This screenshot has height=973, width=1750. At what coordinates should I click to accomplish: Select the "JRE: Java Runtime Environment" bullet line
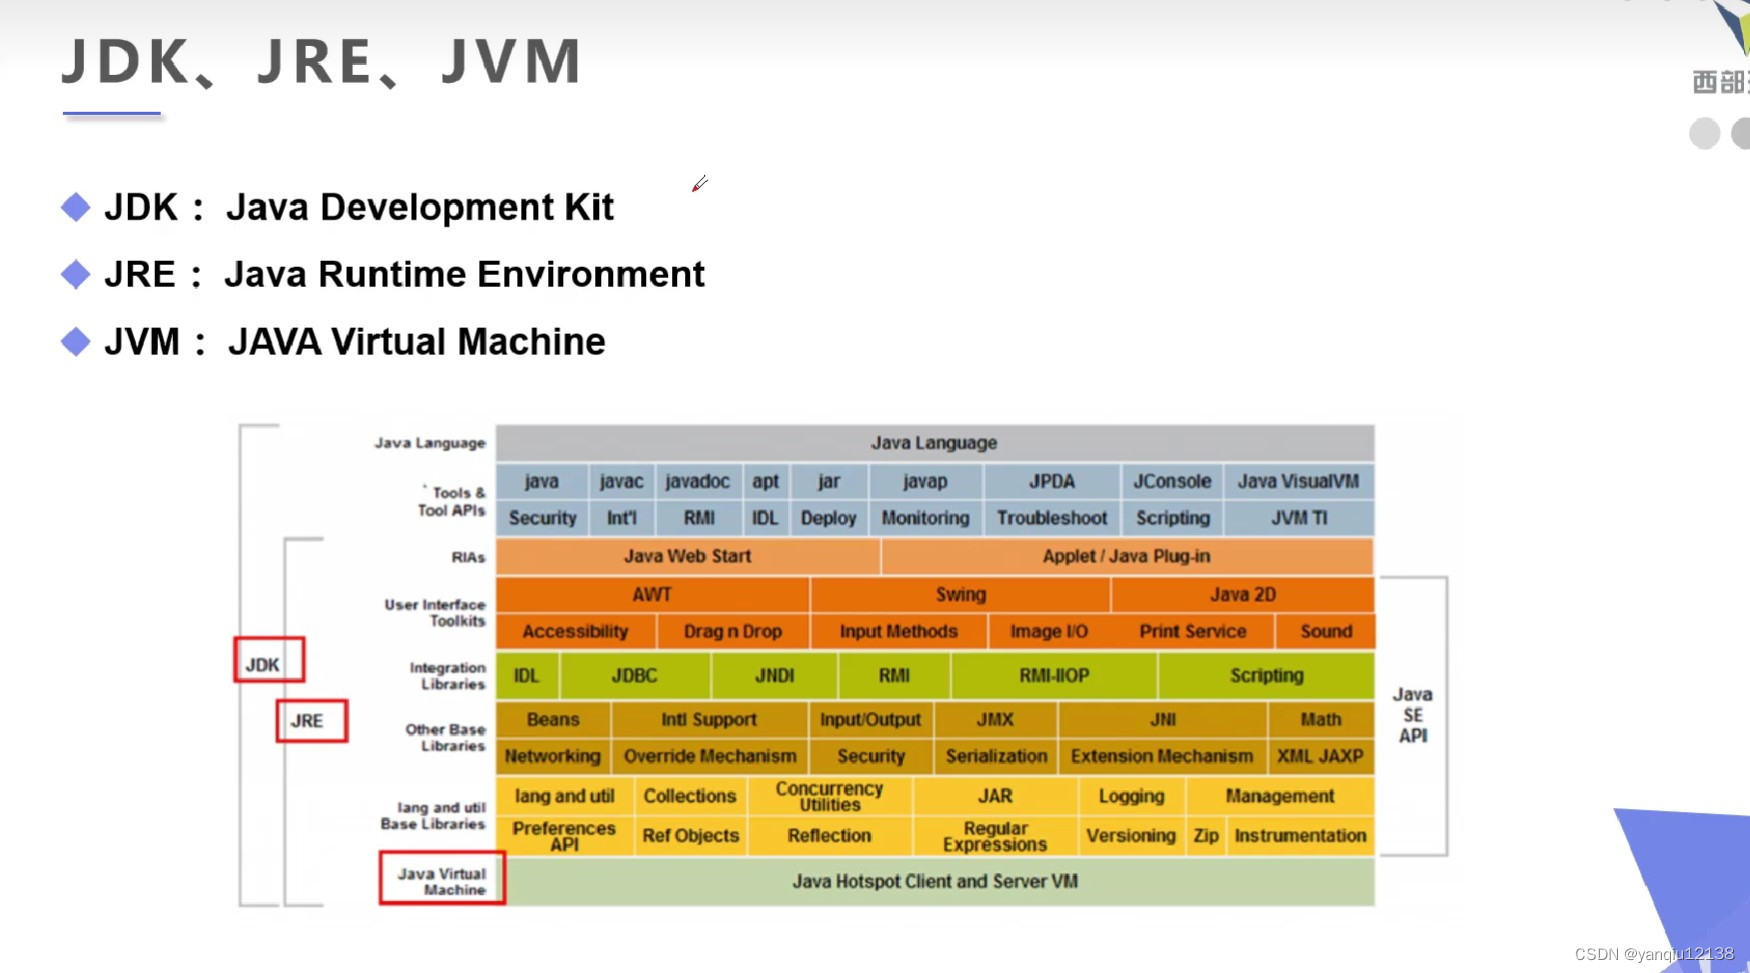(x=383, y=274)
